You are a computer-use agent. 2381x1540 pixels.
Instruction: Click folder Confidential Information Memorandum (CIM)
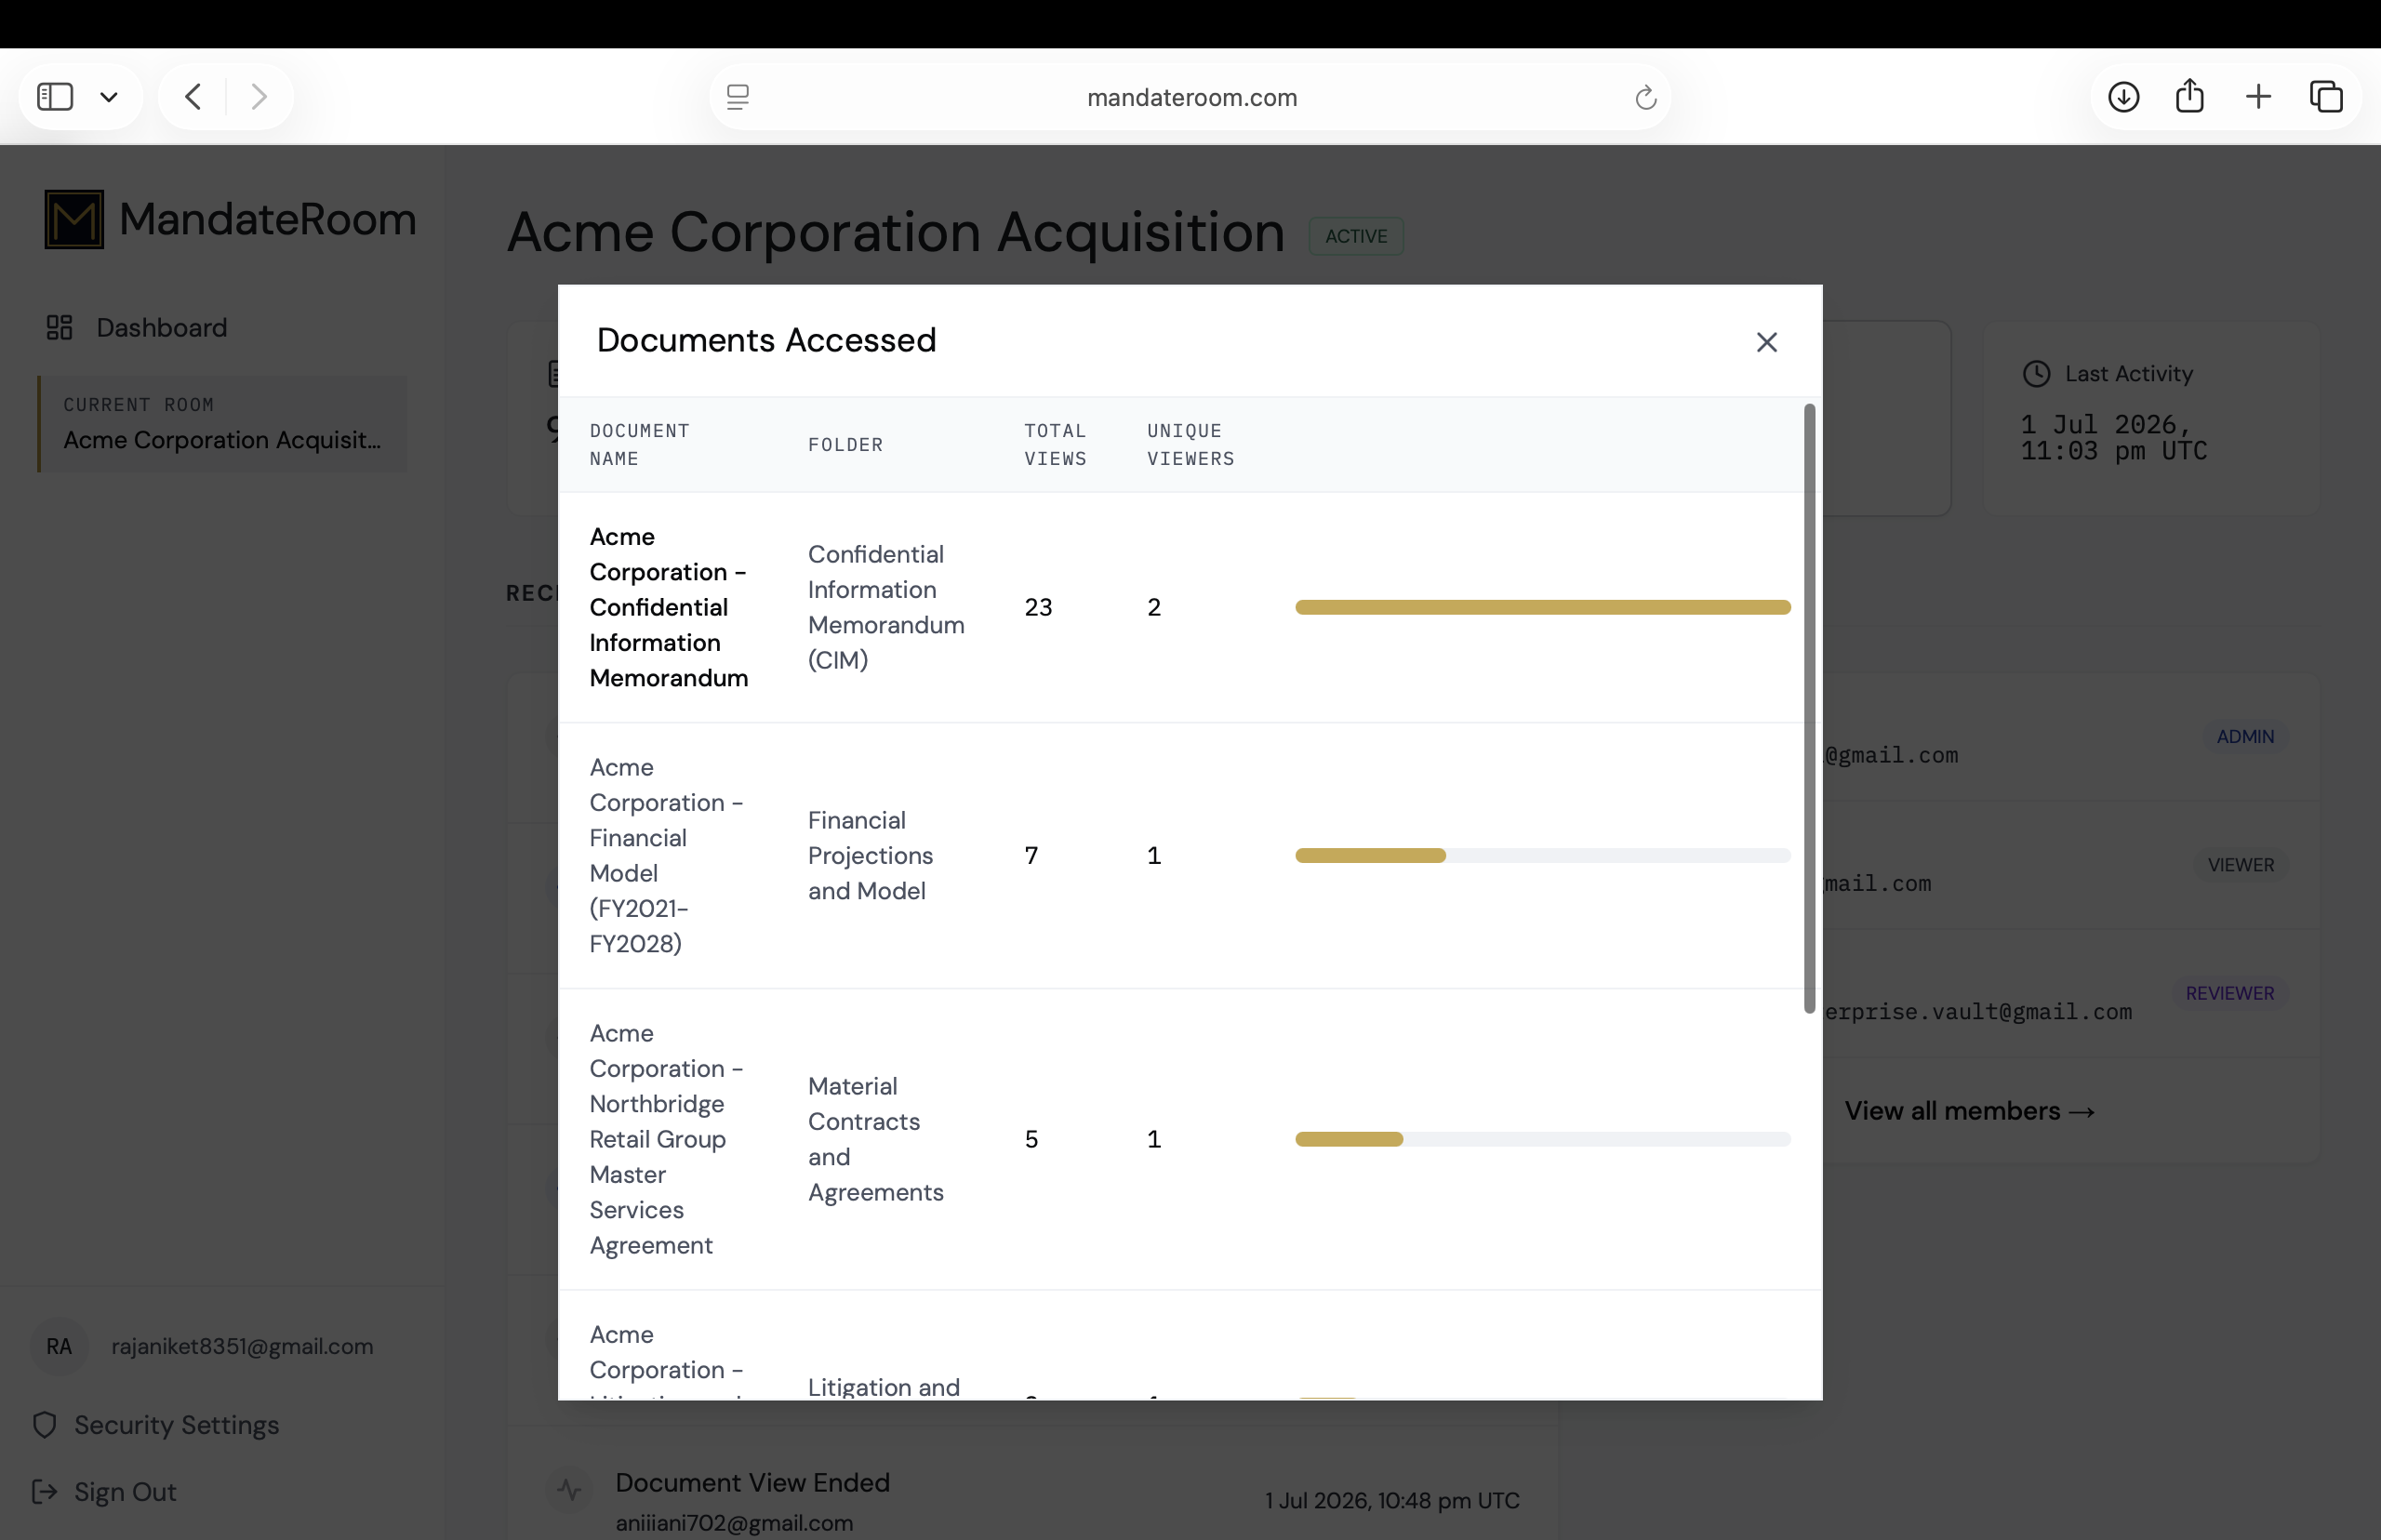pos(886,607)
